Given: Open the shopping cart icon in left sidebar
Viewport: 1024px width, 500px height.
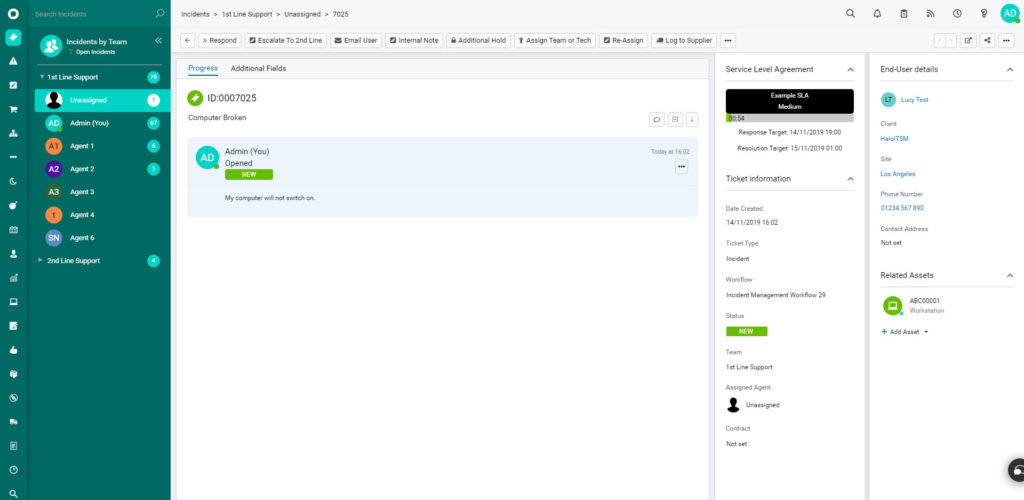Looking at the screenshot, I should [13, 109].
